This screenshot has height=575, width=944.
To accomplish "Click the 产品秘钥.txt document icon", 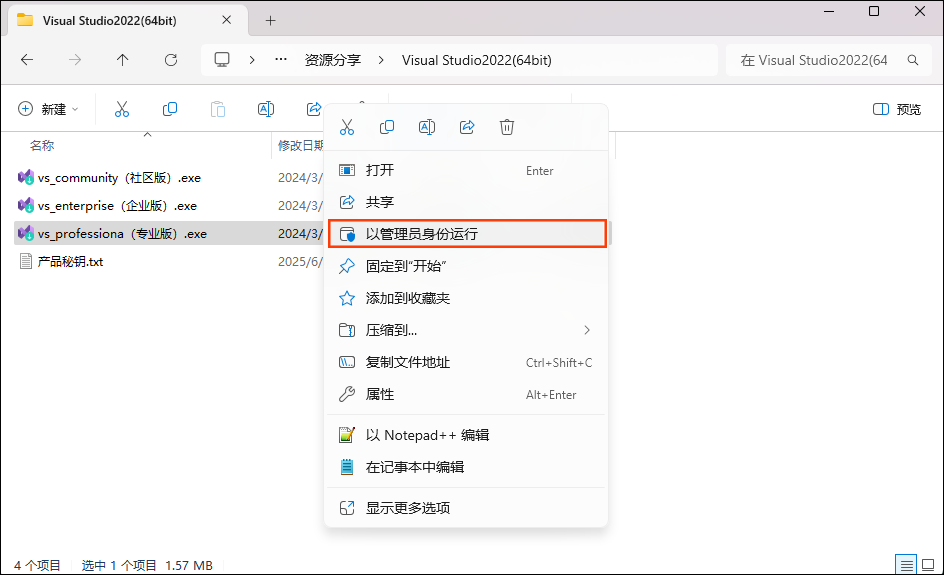I will pos(26,261).
